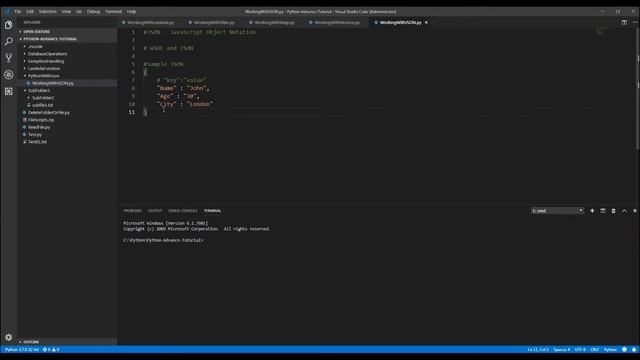Screen dimensions: 640x360
Task: Open notifications bell in status bar
Action: 634,349
